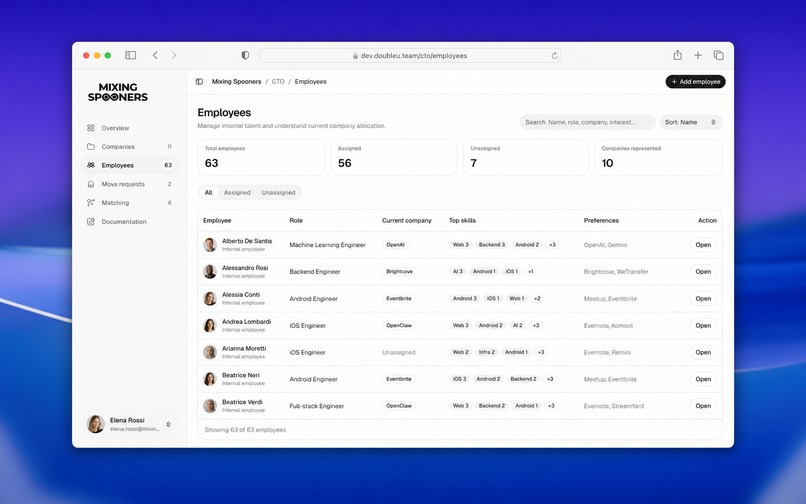Click the Documentation book icon
The image size is (806, 504).
coord(91,222)
